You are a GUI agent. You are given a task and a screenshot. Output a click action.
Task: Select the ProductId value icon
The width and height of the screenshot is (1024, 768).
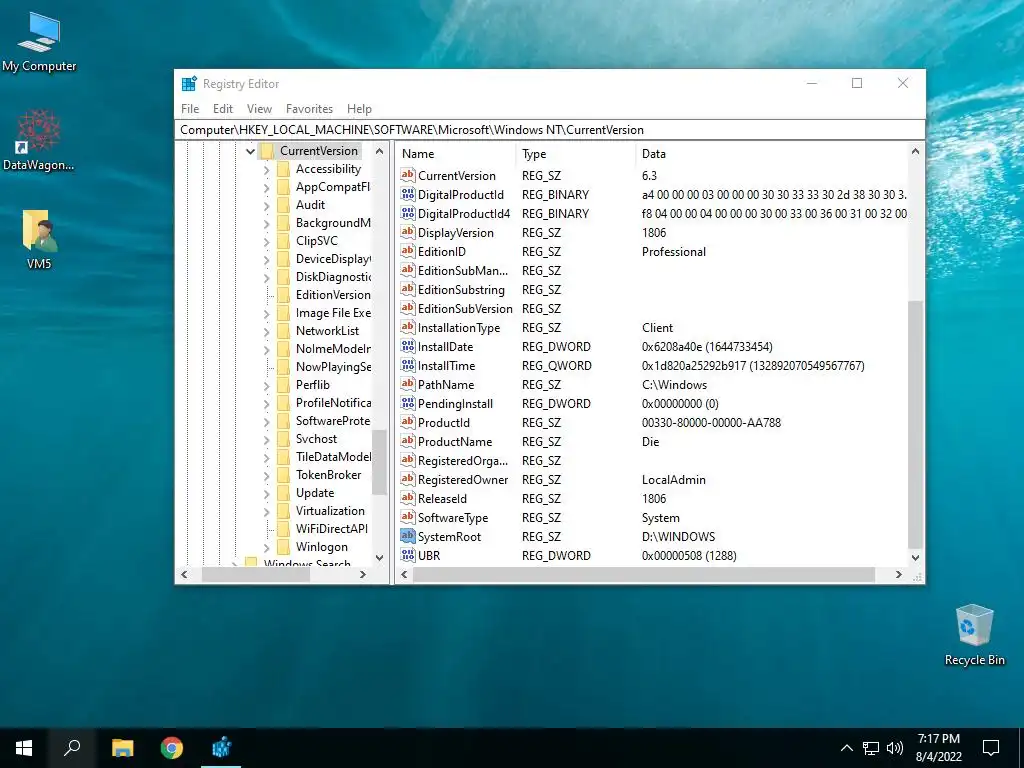pyautogui.click(x=408, y=422)
